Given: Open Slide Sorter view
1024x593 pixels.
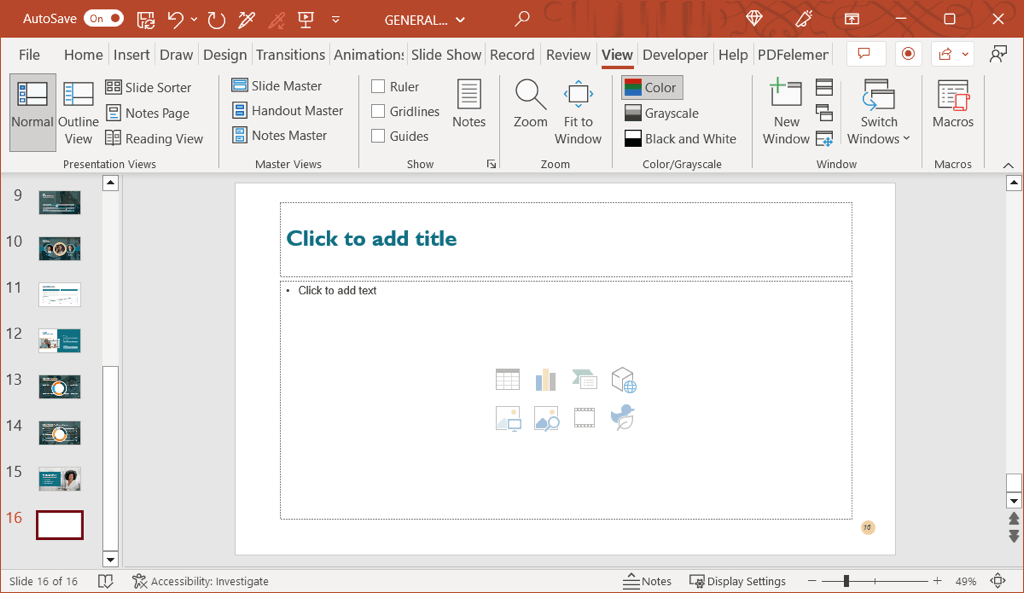Looking at the screenshot, I should (148, 87).
